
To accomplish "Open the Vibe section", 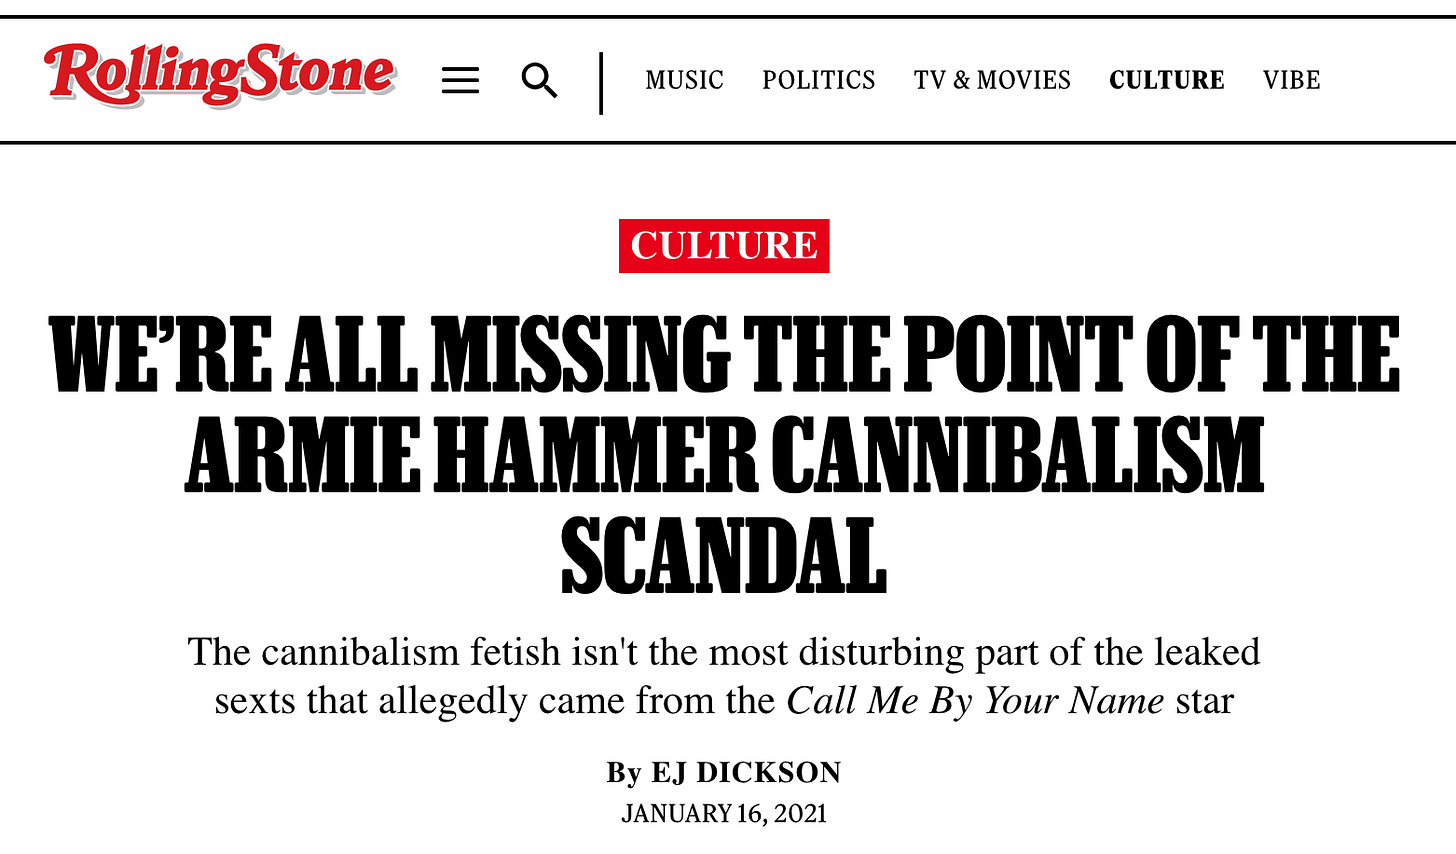I will (1291, 80).
